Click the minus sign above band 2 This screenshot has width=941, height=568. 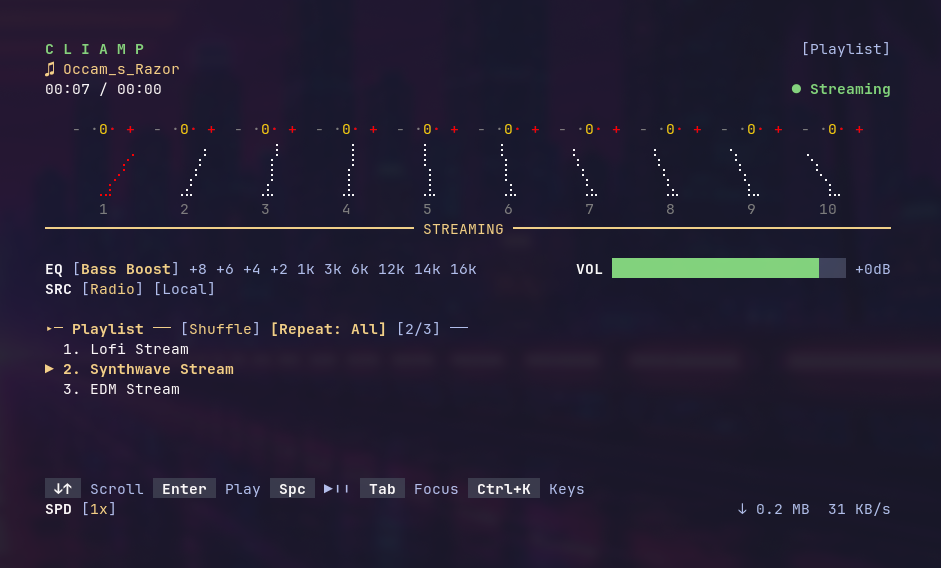[157, 129]
